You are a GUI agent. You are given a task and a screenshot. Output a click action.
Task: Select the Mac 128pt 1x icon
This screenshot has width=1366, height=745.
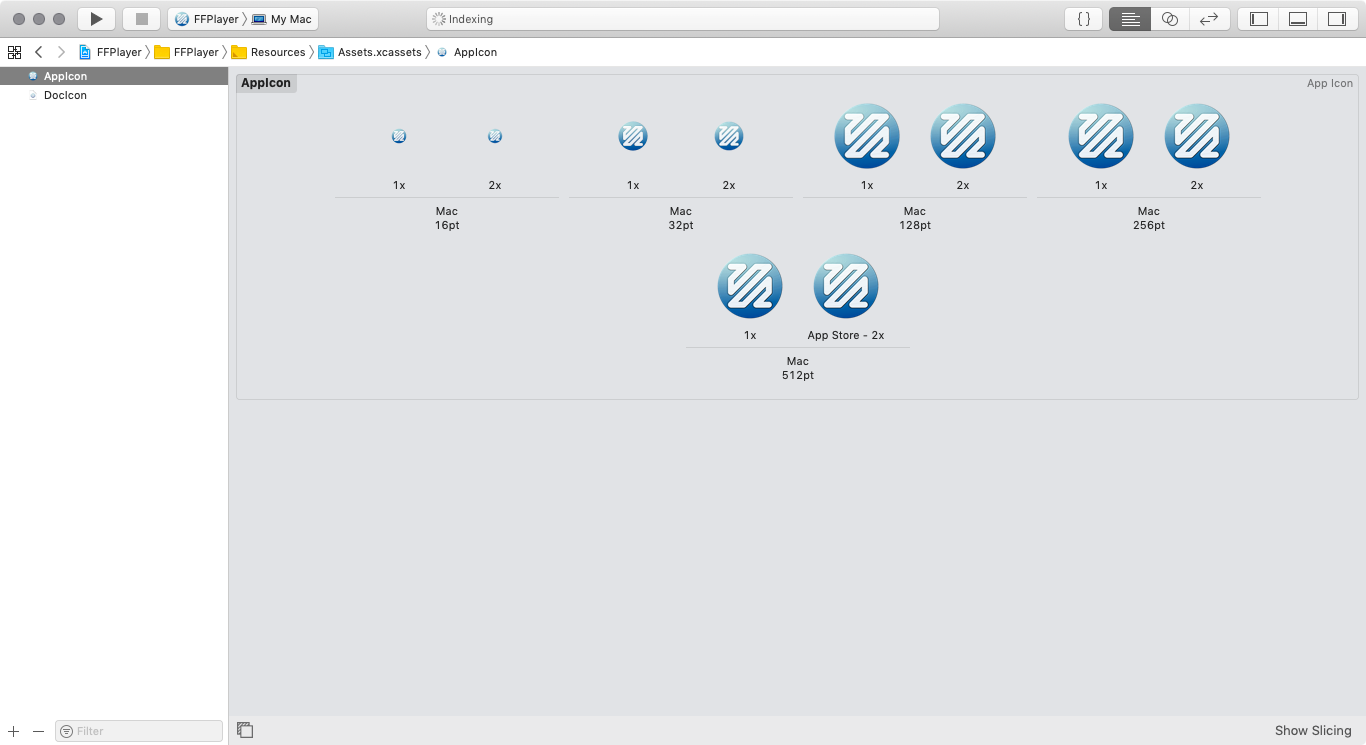[867, 136]
